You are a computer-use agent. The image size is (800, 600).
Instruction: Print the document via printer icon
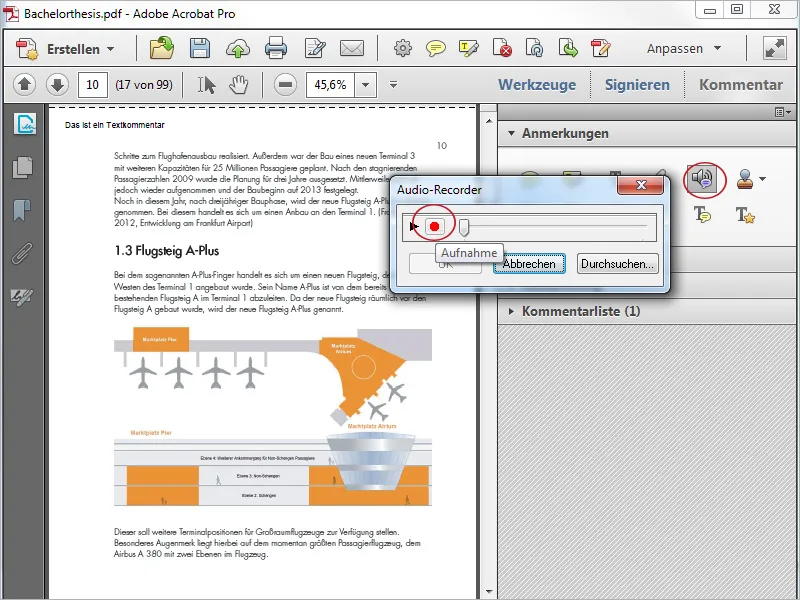coord(276,48)
